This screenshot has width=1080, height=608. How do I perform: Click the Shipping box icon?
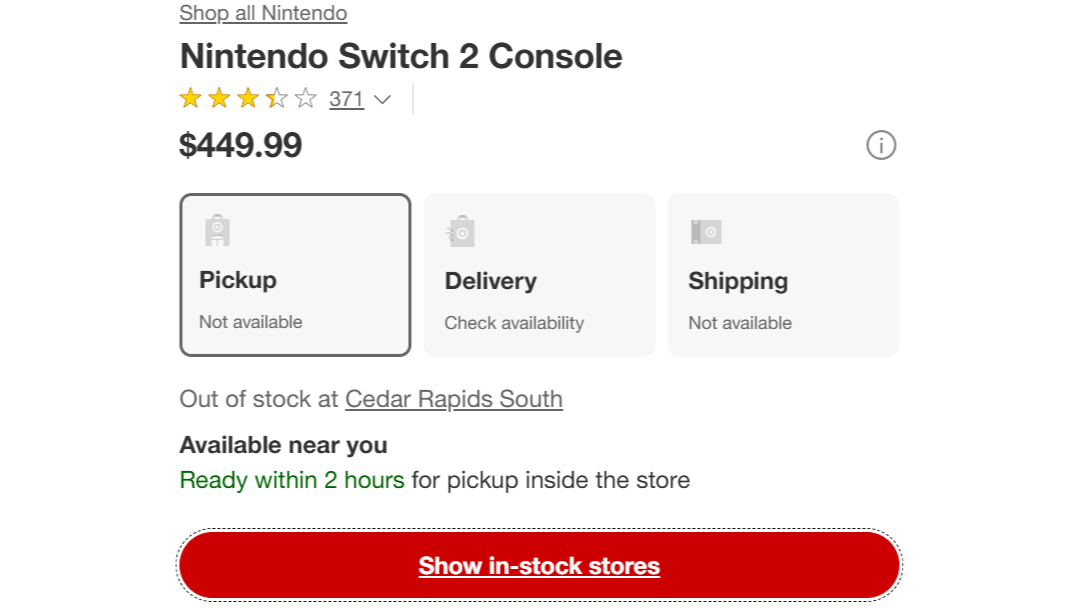click(x=706, y=231)
